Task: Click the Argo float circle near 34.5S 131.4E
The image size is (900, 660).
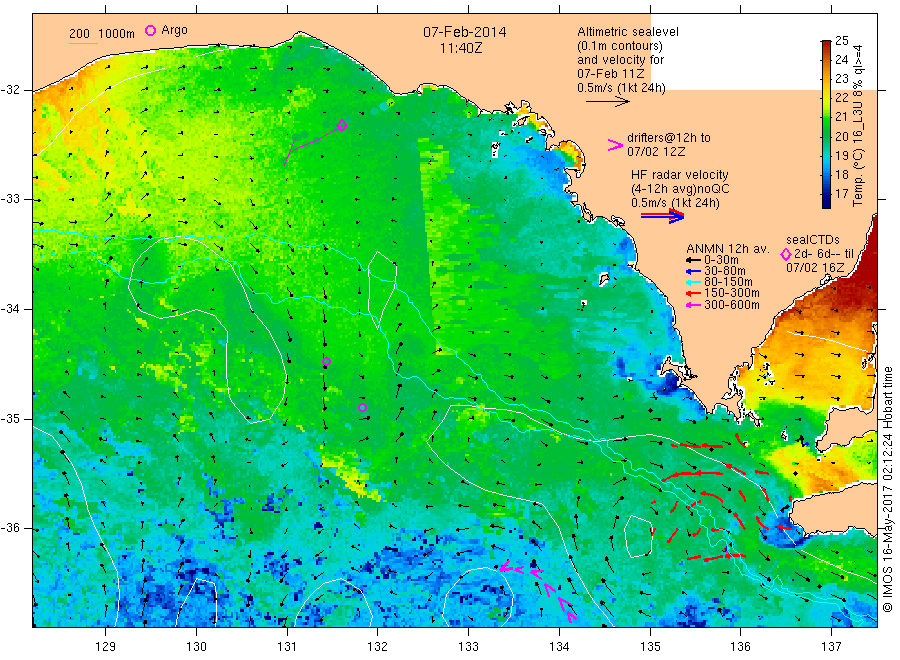Action: pos(327,362)
